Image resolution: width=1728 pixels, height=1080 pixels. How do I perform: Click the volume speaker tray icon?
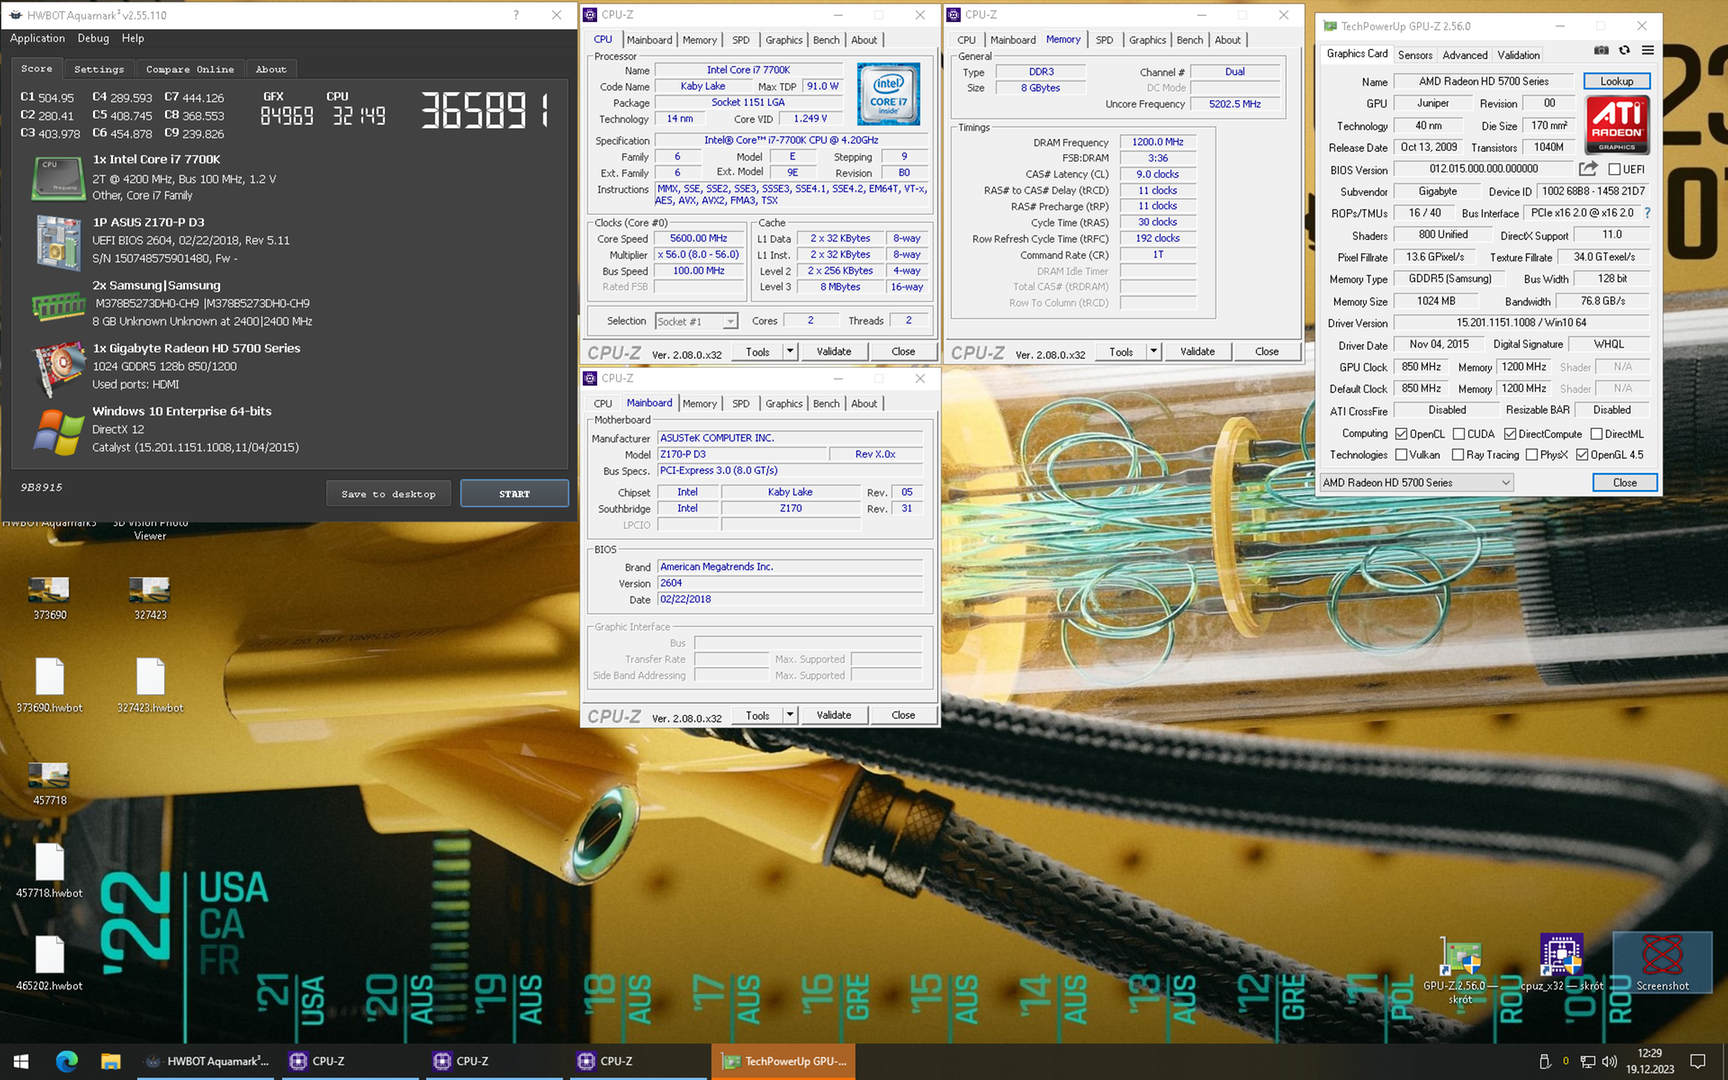(x=1609, y=1061)
